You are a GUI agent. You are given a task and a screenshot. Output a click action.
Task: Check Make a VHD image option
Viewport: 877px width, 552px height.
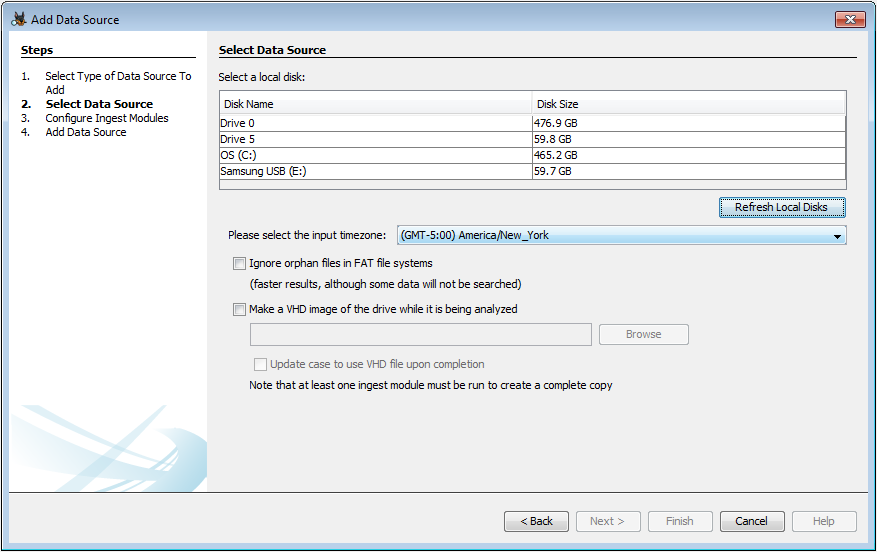[x=239, y=310]
